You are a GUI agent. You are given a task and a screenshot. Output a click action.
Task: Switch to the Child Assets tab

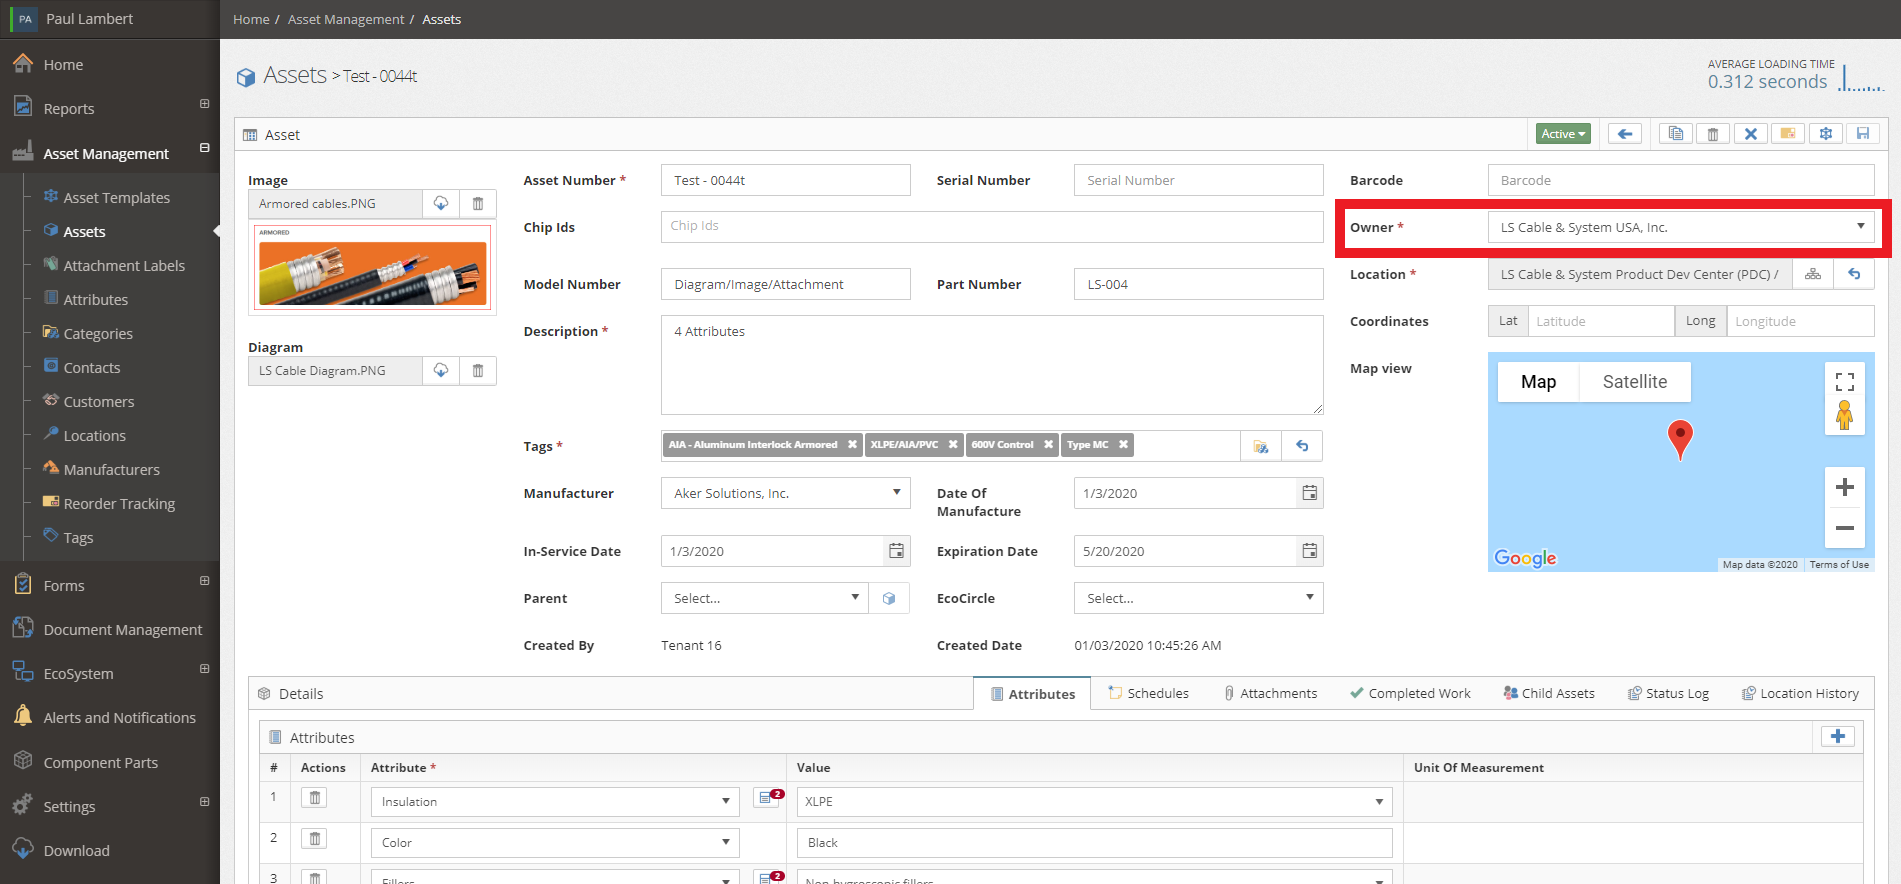tap(1549, 693)
